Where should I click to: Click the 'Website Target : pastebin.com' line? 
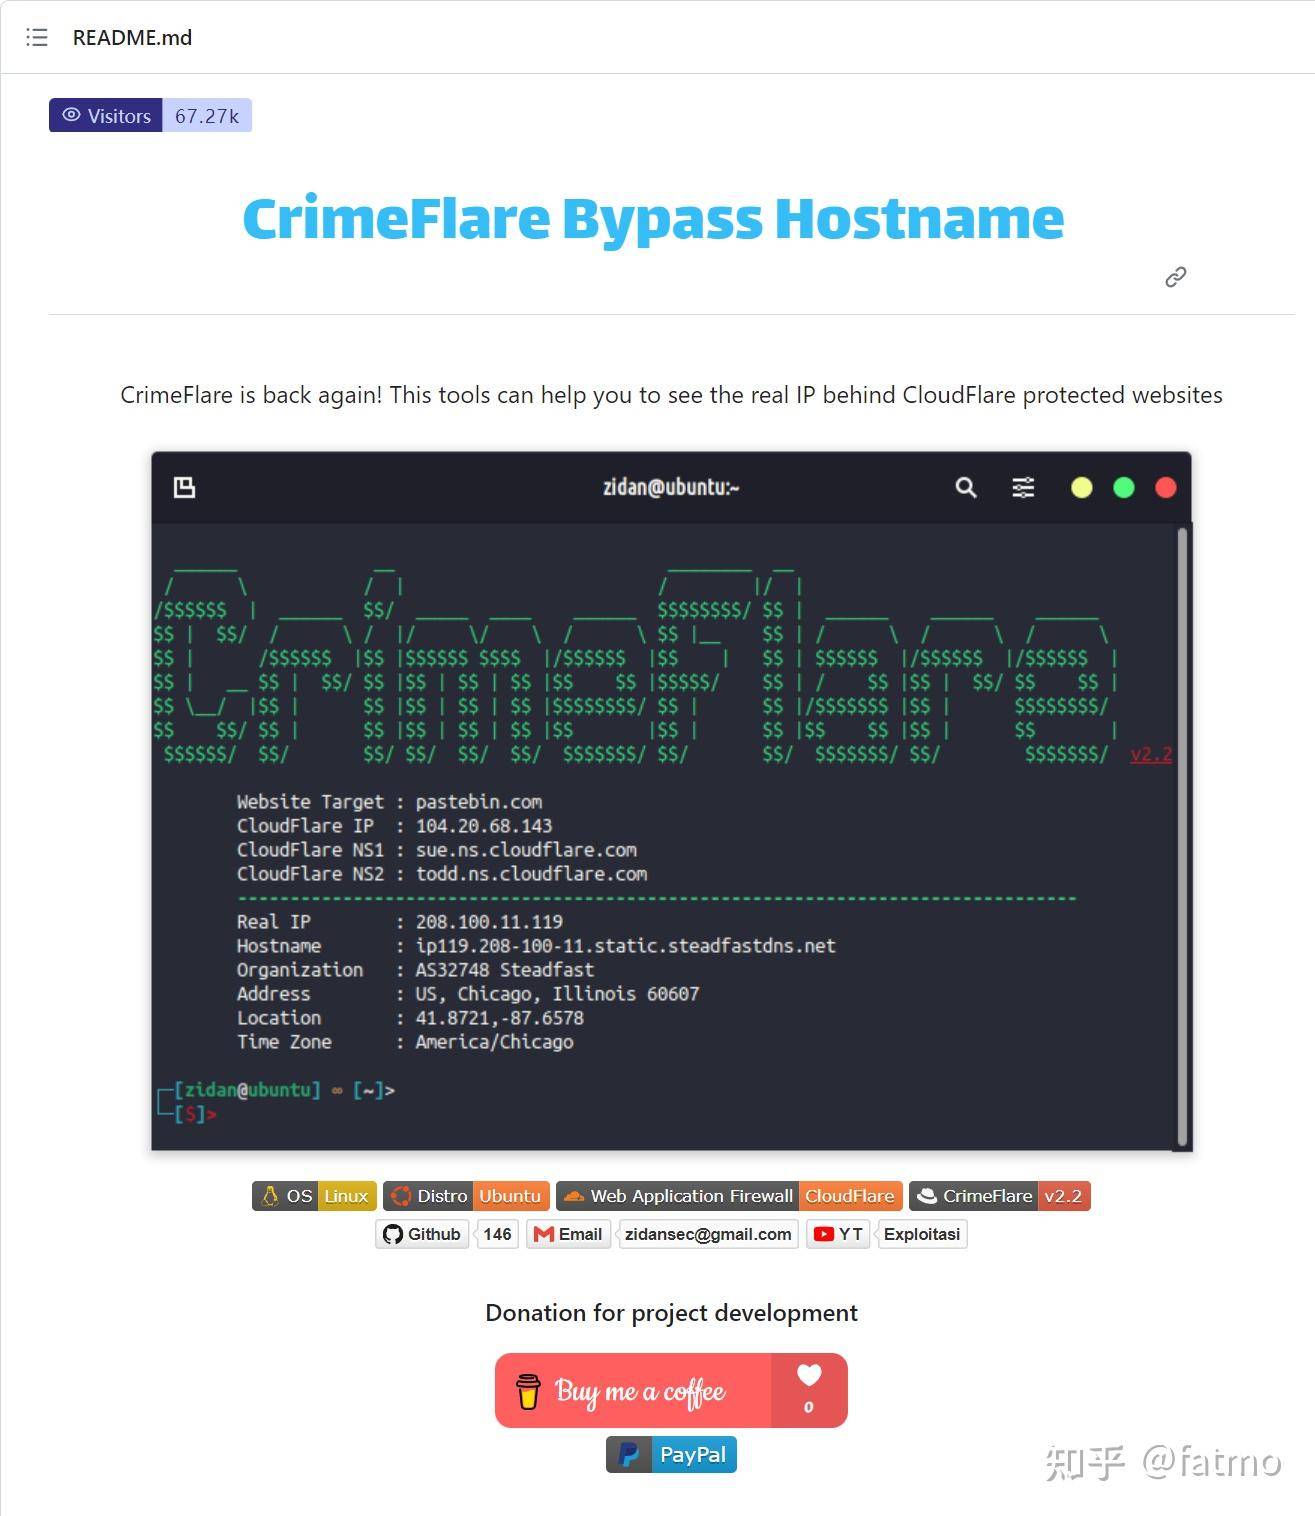point(389,802)
